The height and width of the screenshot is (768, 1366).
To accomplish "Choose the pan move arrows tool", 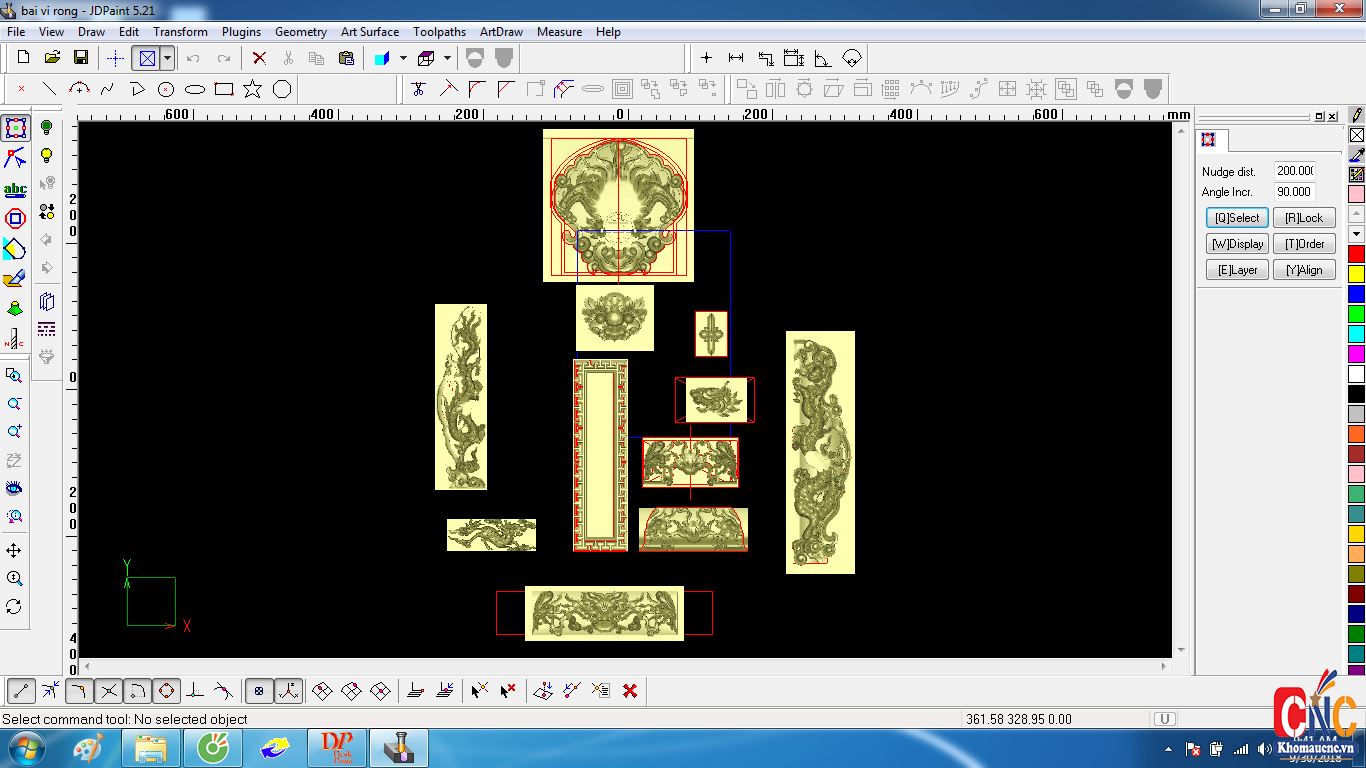I will coord(14,551).
